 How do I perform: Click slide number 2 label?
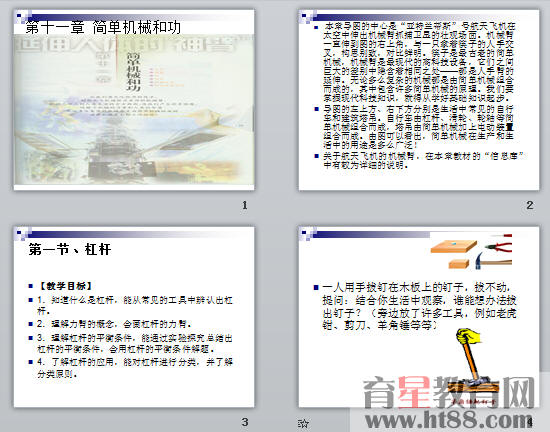(x=530, y=205)
